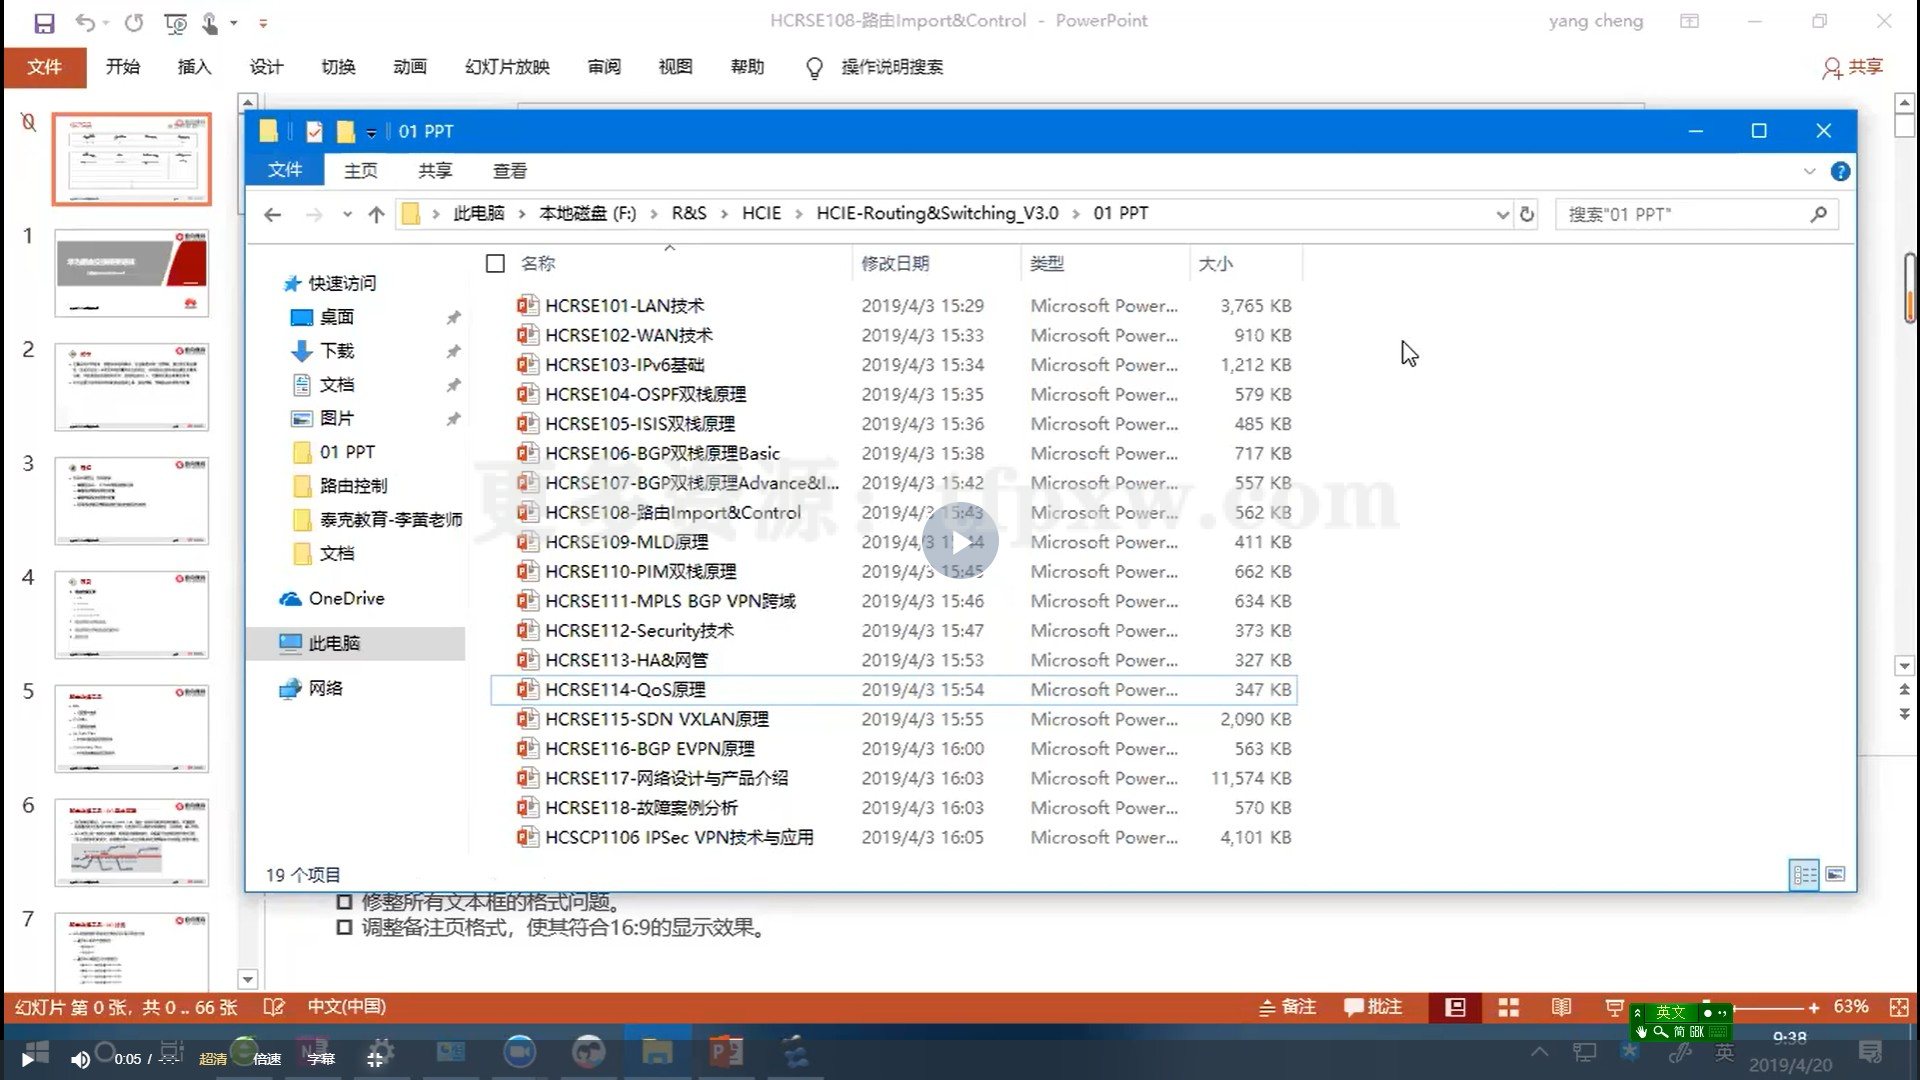Viewport: 1920px width, 1080px height.
Task: Open the 幻灯片放映 ribbon tab
Action: click(507, 67)
